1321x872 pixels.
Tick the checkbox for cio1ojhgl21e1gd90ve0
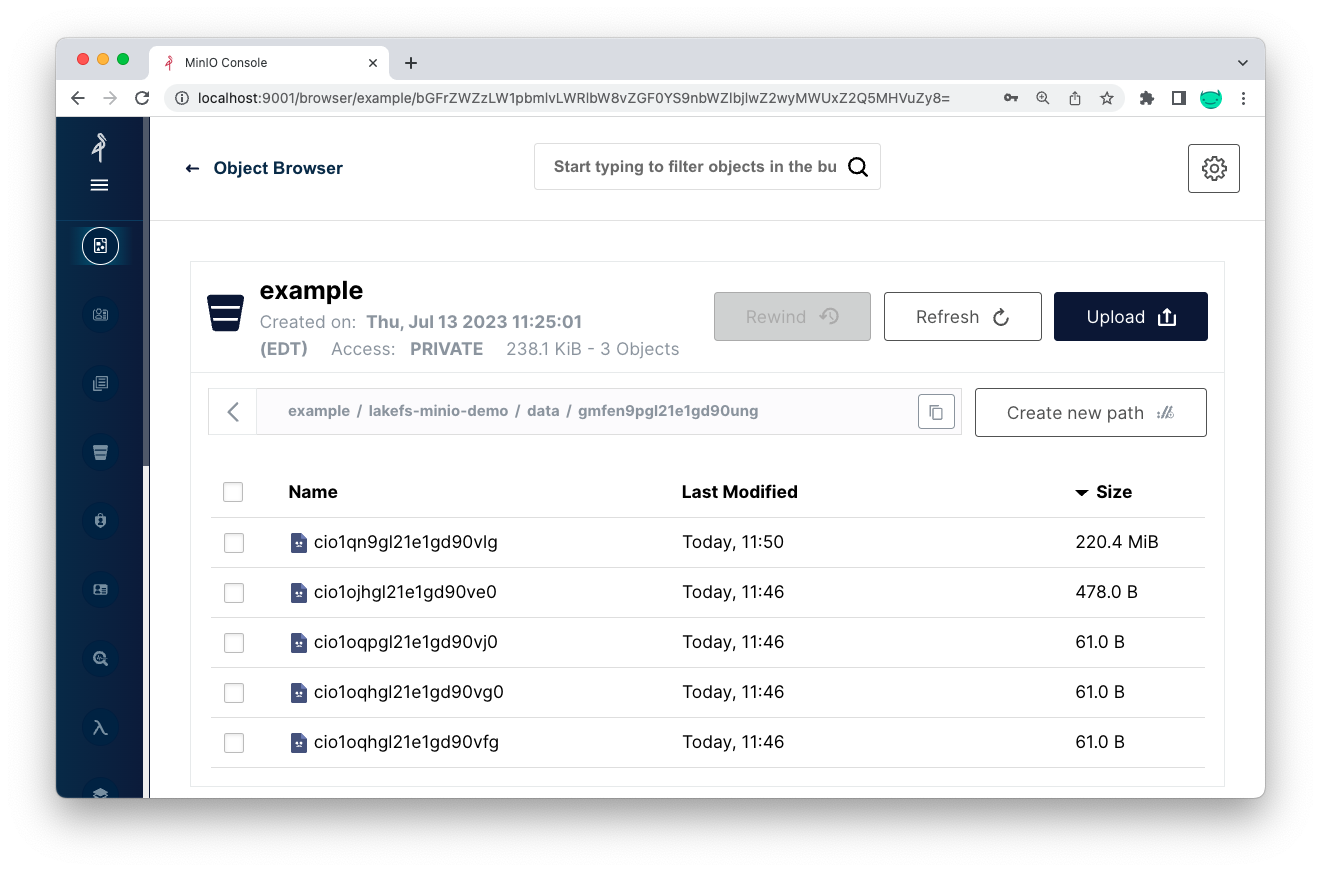233,592
